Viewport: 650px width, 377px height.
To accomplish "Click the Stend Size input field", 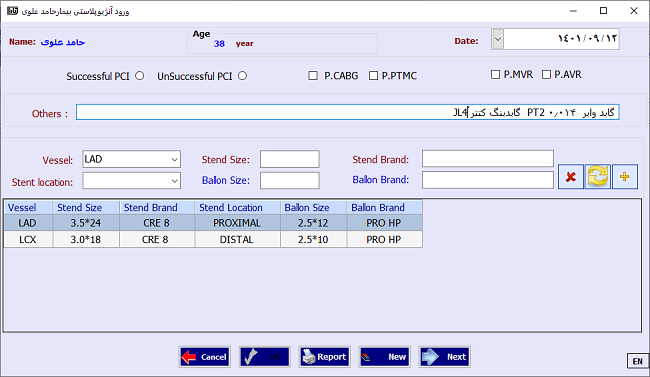I will [290, 159].
